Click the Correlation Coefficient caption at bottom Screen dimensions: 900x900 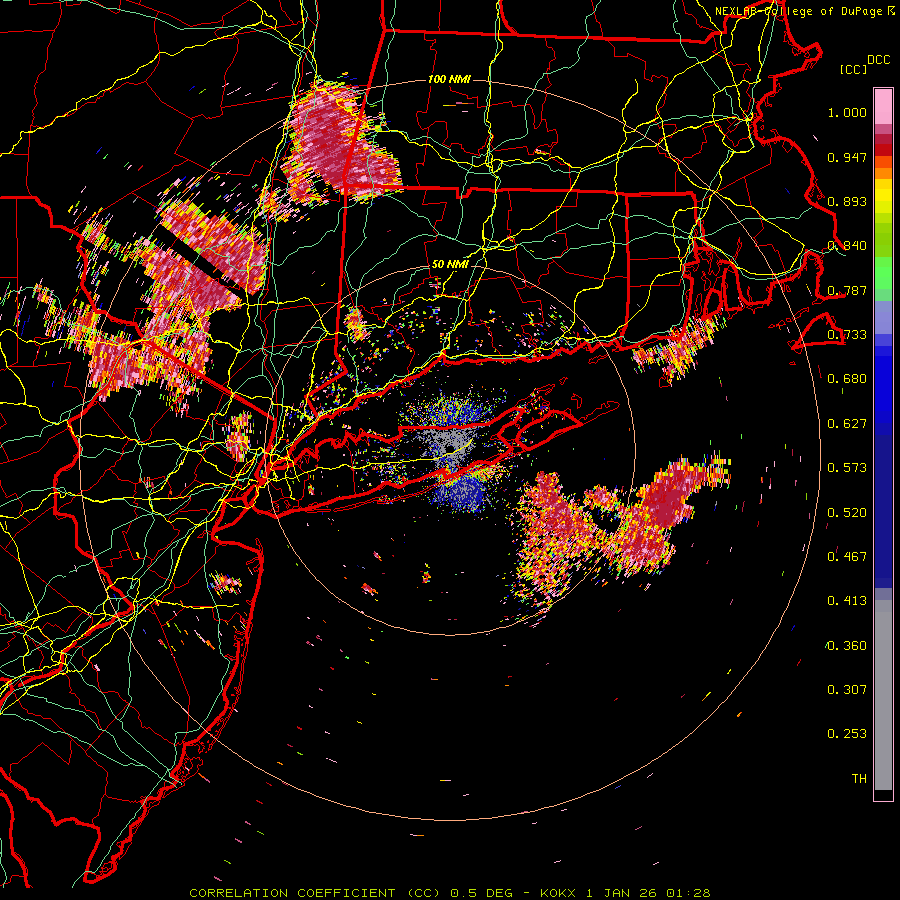click(449, 893)
